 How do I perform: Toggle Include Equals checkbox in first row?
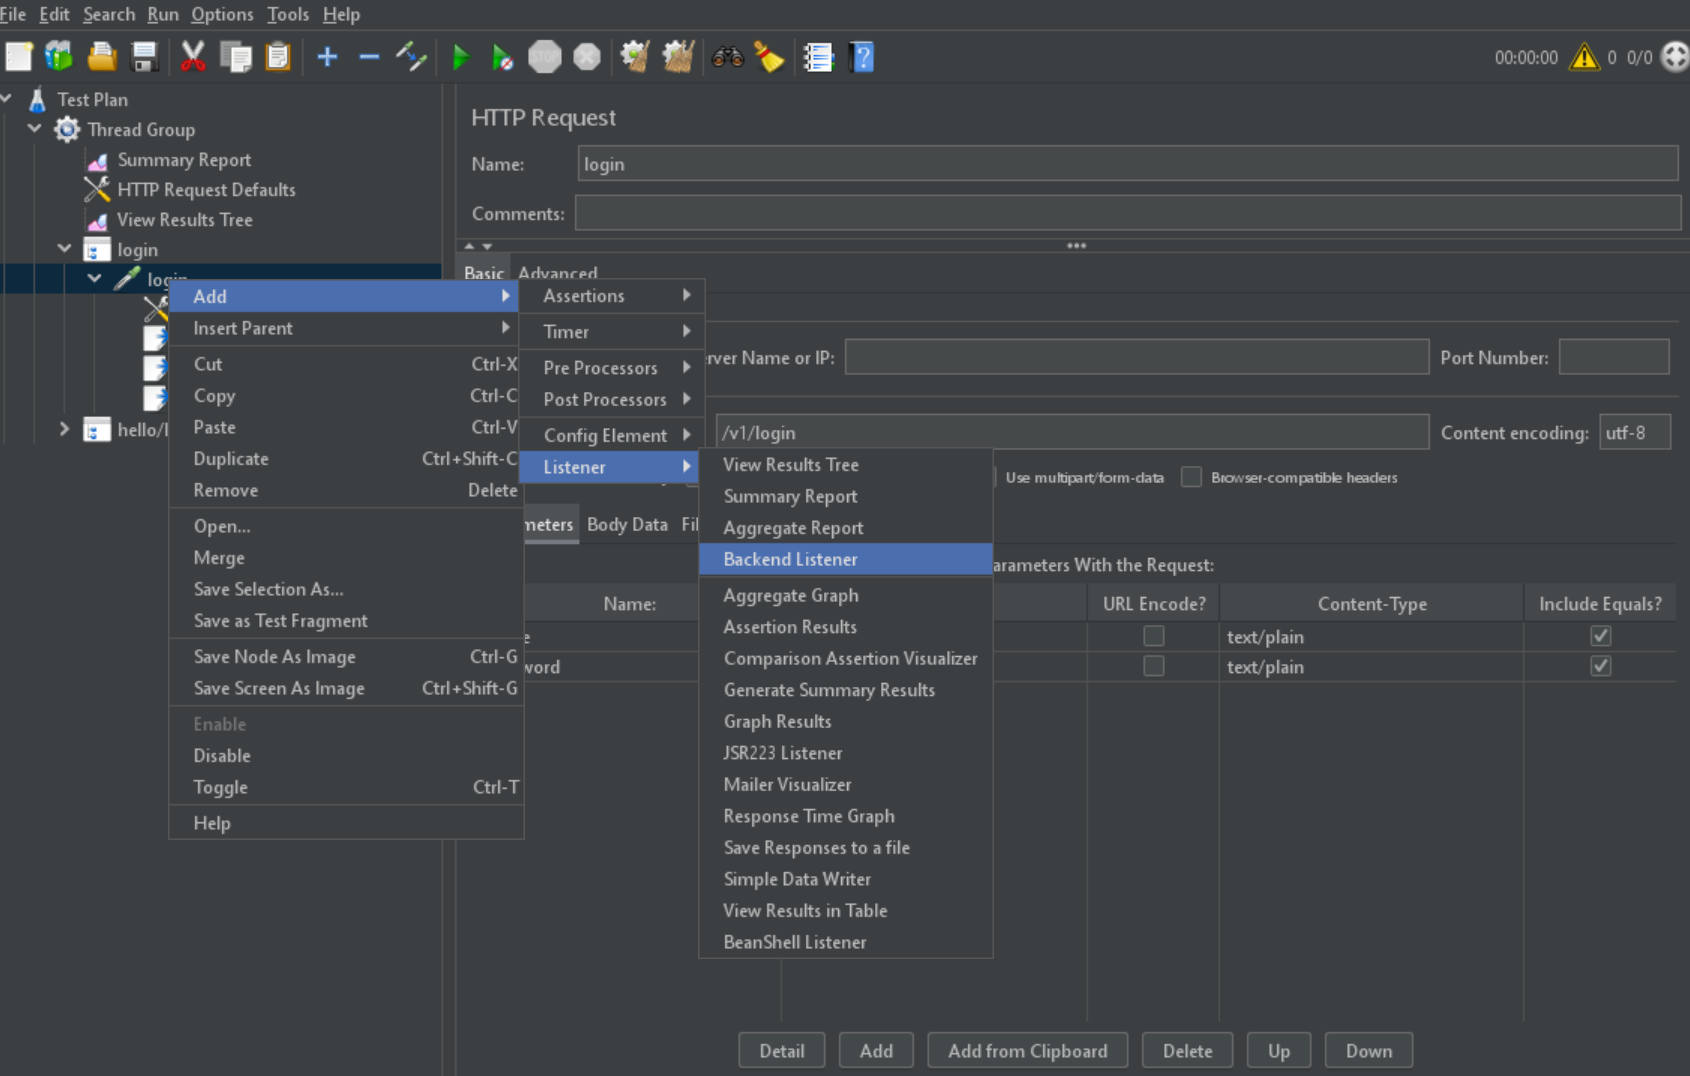(1601, 636)
